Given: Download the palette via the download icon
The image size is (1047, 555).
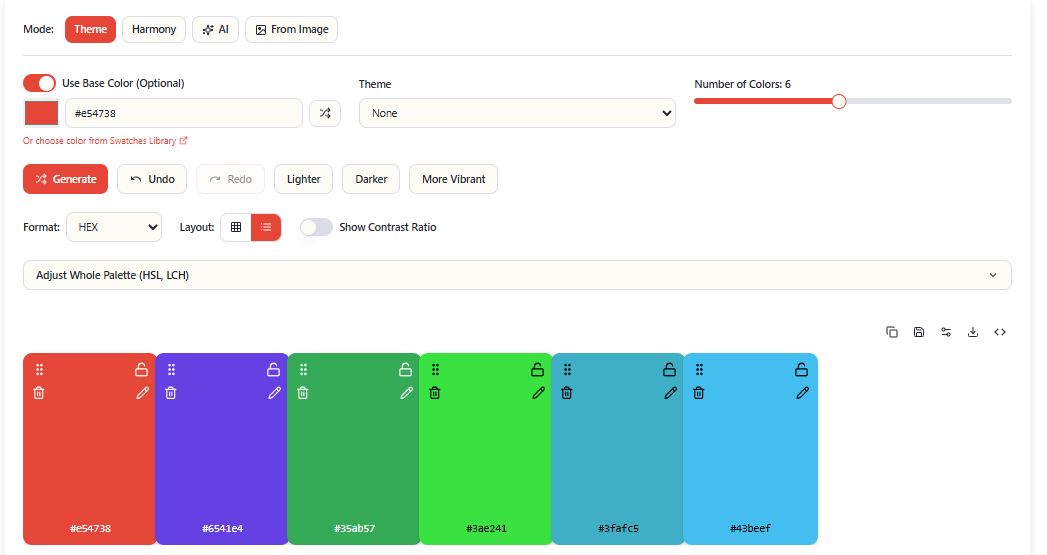Looking at the screenshot, I should click(x=973, y=332).
